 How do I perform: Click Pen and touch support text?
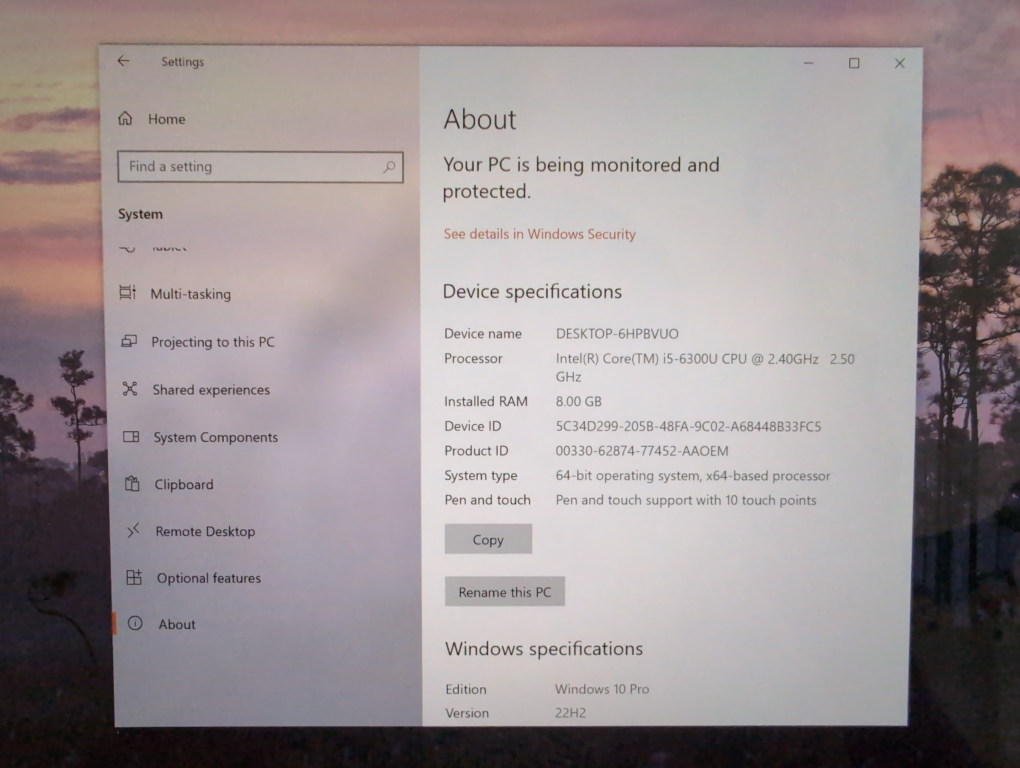pyautogui.click(x=686, y=500)
